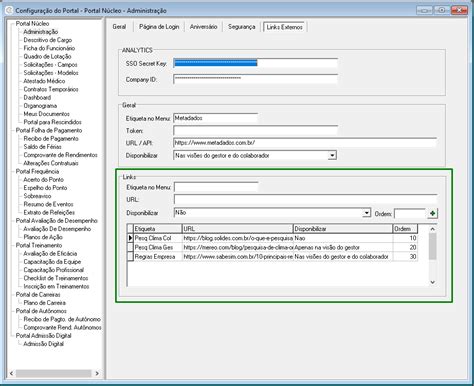474x386 pixels.
Task: Select the Pesq Clima Col row marker
Action: [x=130, y=238]
